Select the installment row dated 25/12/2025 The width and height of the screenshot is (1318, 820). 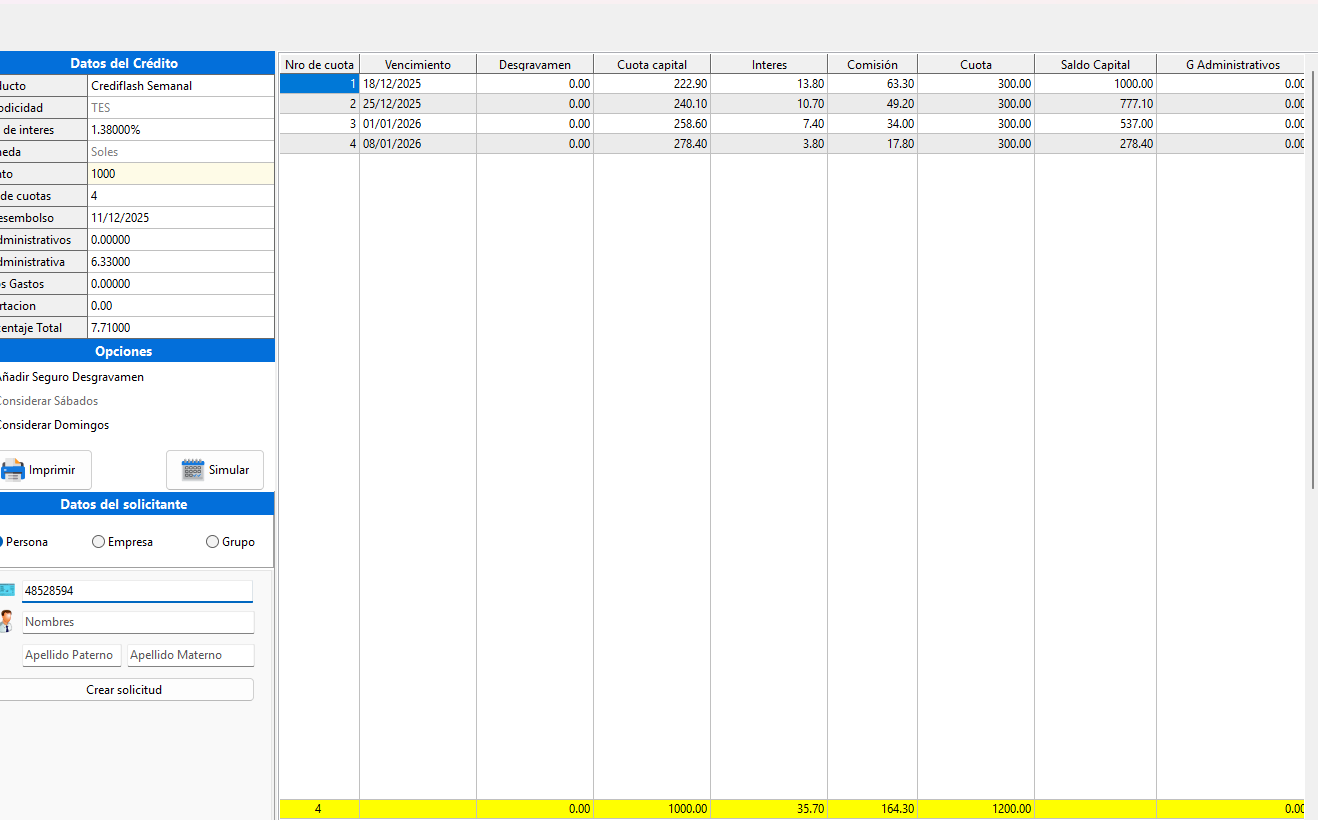click(x=418, y=104)
